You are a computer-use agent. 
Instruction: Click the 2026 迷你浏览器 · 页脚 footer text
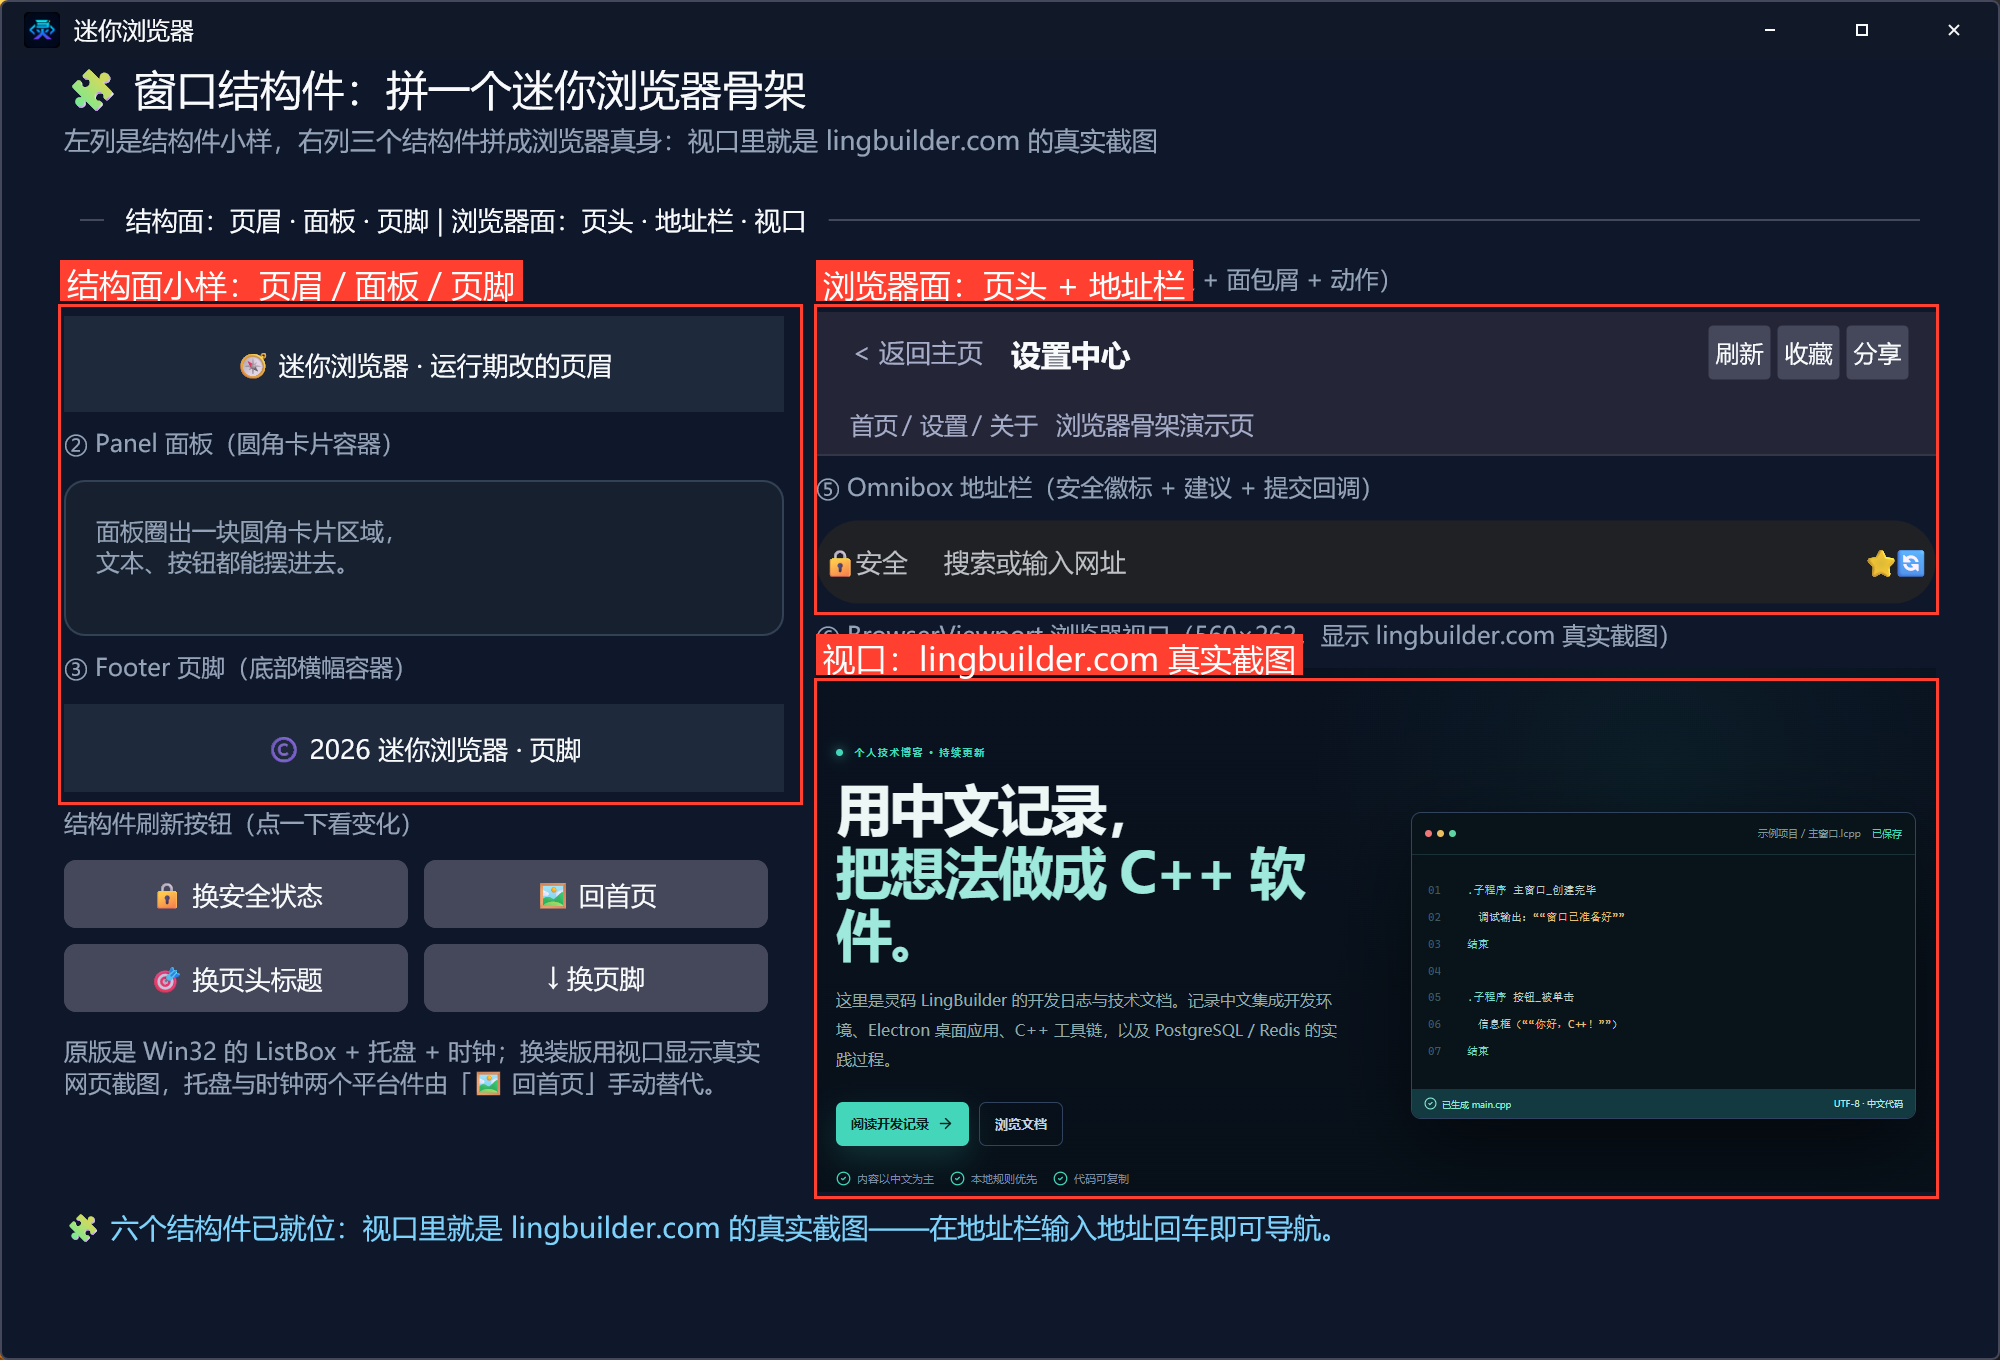pos(445,749)
